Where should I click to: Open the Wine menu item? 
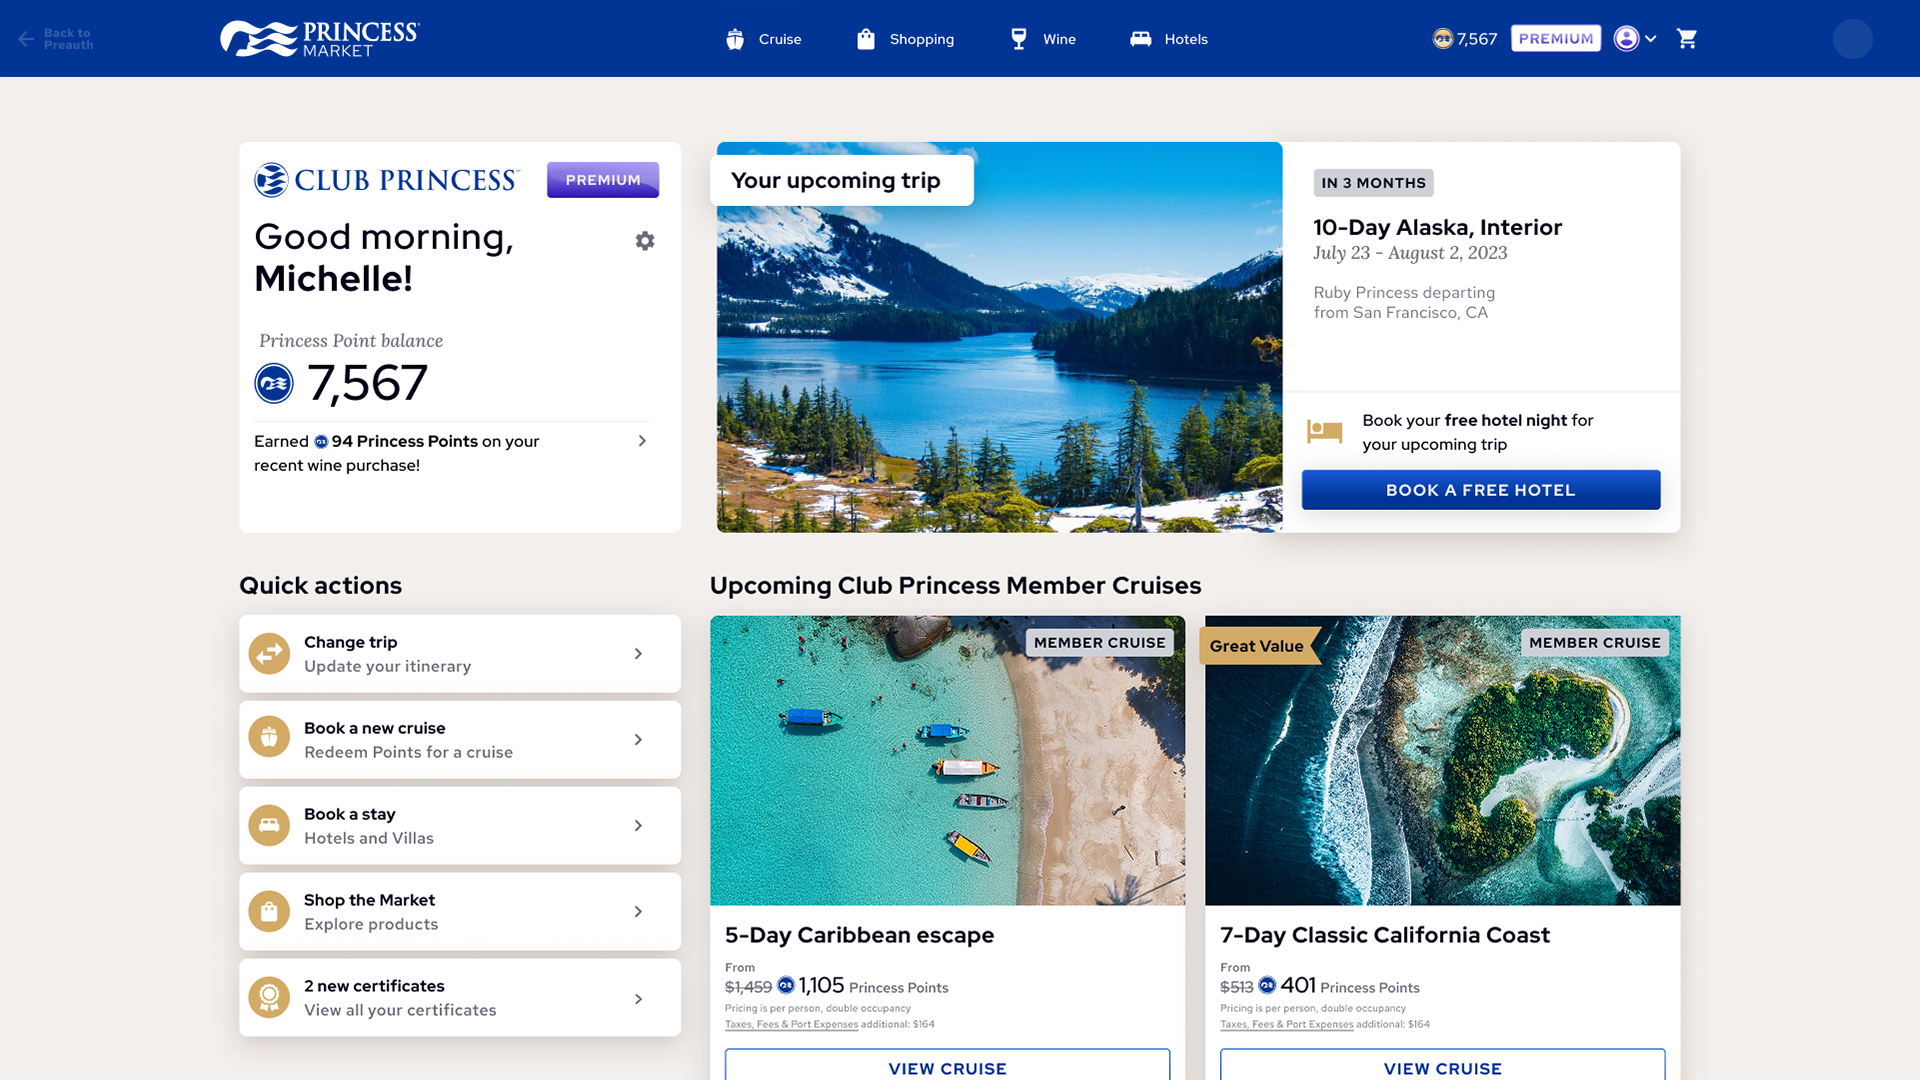click(1043, 39)
